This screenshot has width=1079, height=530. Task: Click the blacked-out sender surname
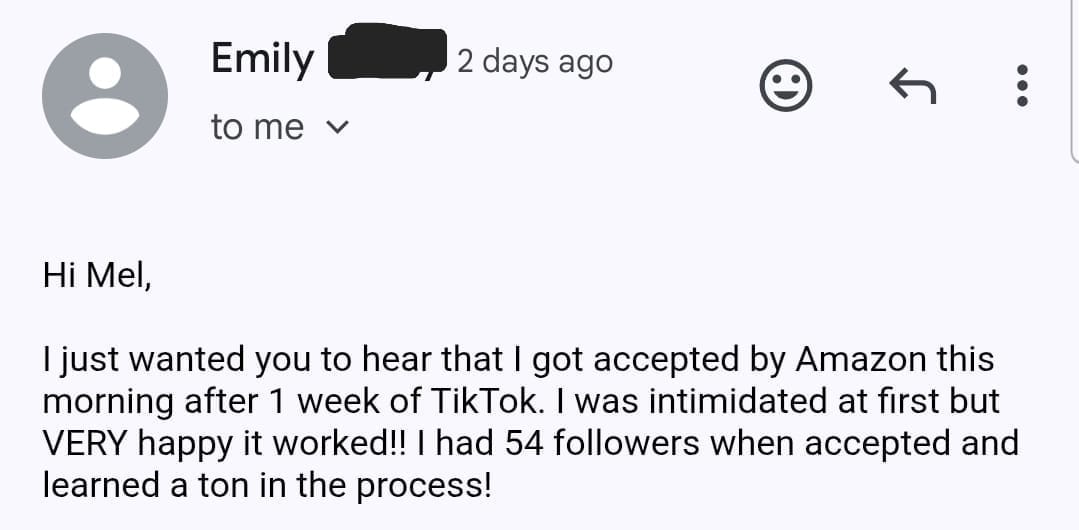387,52
